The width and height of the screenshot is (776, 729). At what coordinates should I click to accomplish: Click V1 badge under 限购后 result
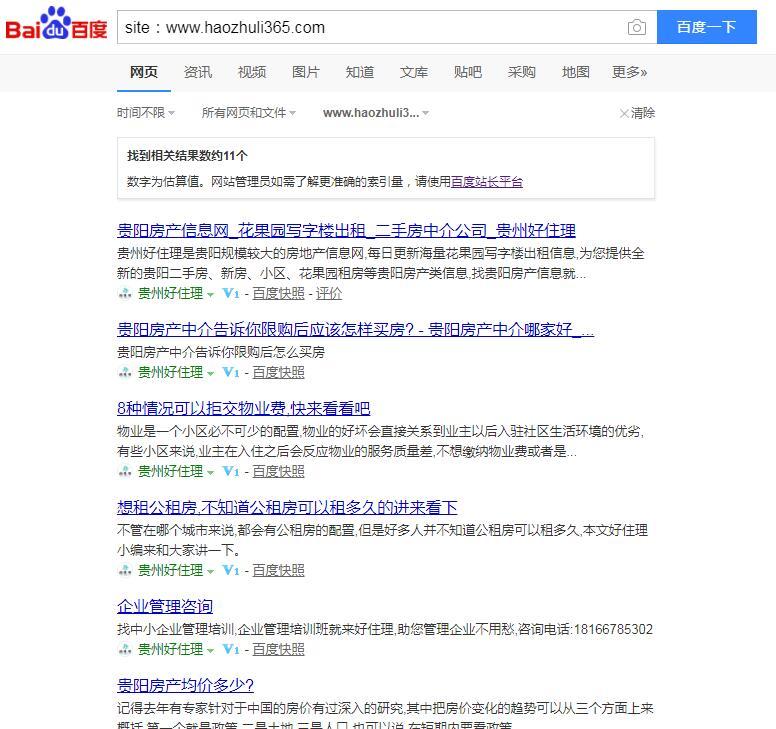click(231, 372)
